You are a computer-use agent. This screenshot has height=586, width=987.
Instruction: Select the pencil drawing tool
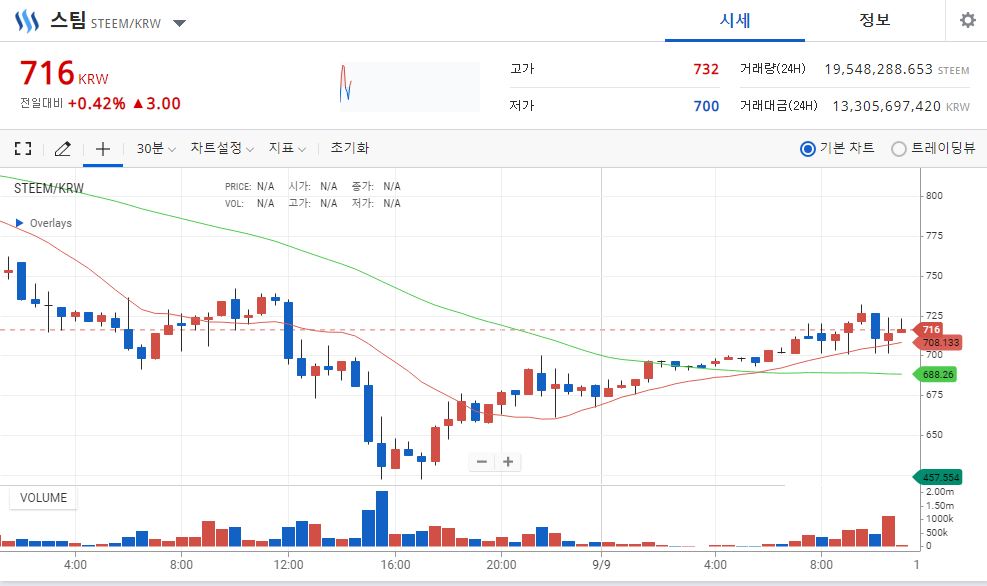pyautogui.click(x=62, y=149)
